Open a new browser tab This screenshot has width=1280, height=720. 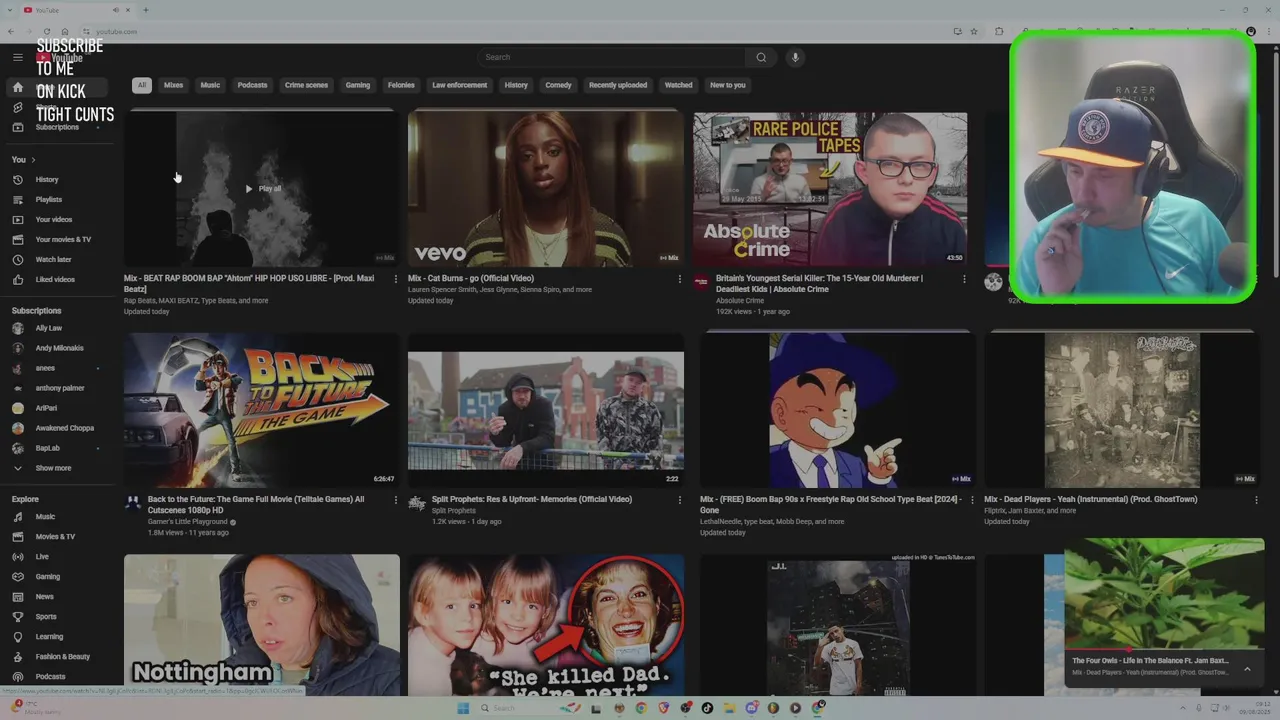click(x=146, y=10)
